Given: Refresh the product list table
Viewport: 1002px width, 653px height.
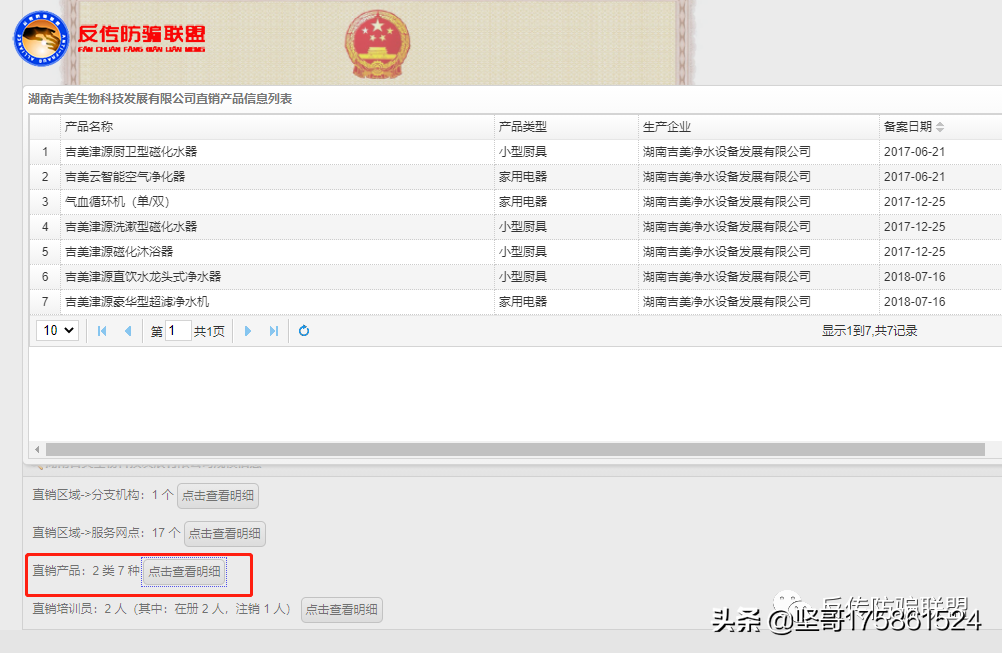Looking at the screenshot, I should point(304,331).
